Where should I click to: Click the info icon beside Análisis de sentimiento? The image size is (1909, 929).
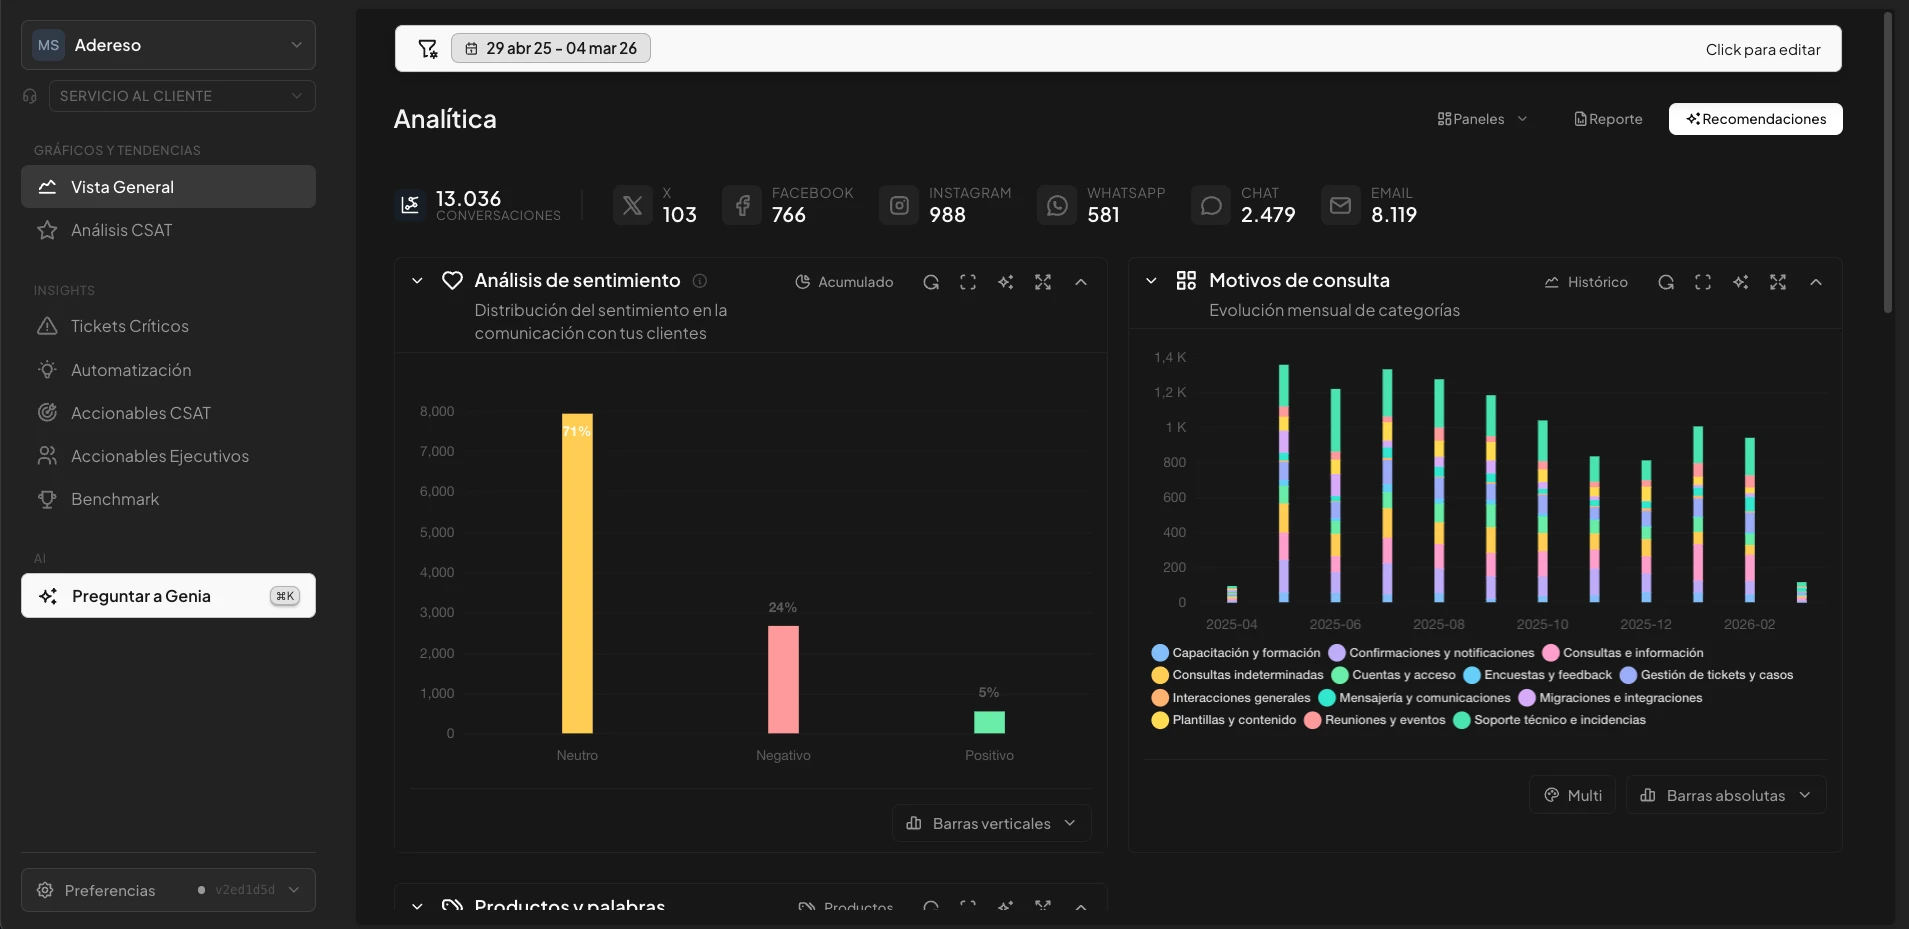click(x=700, y=281)
